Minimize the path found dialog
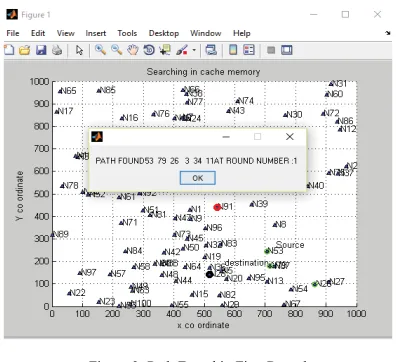Screen dimensions: 396x362 (226, 137)
